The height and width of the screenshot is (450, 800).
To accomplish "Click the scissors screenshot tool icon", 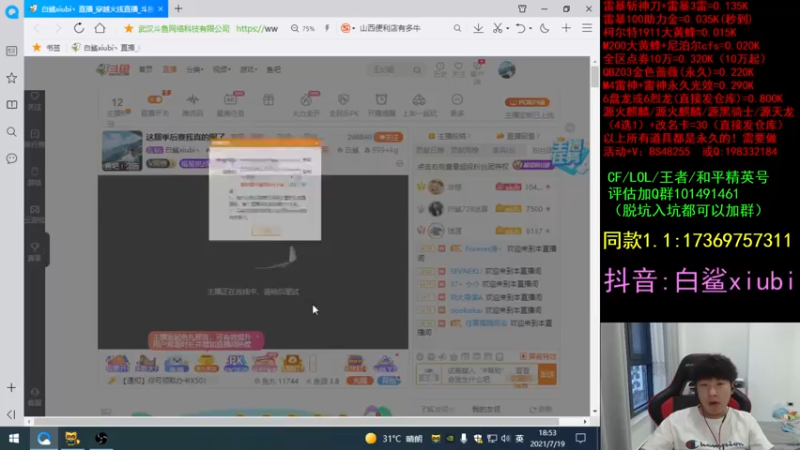I will [497, 29].
